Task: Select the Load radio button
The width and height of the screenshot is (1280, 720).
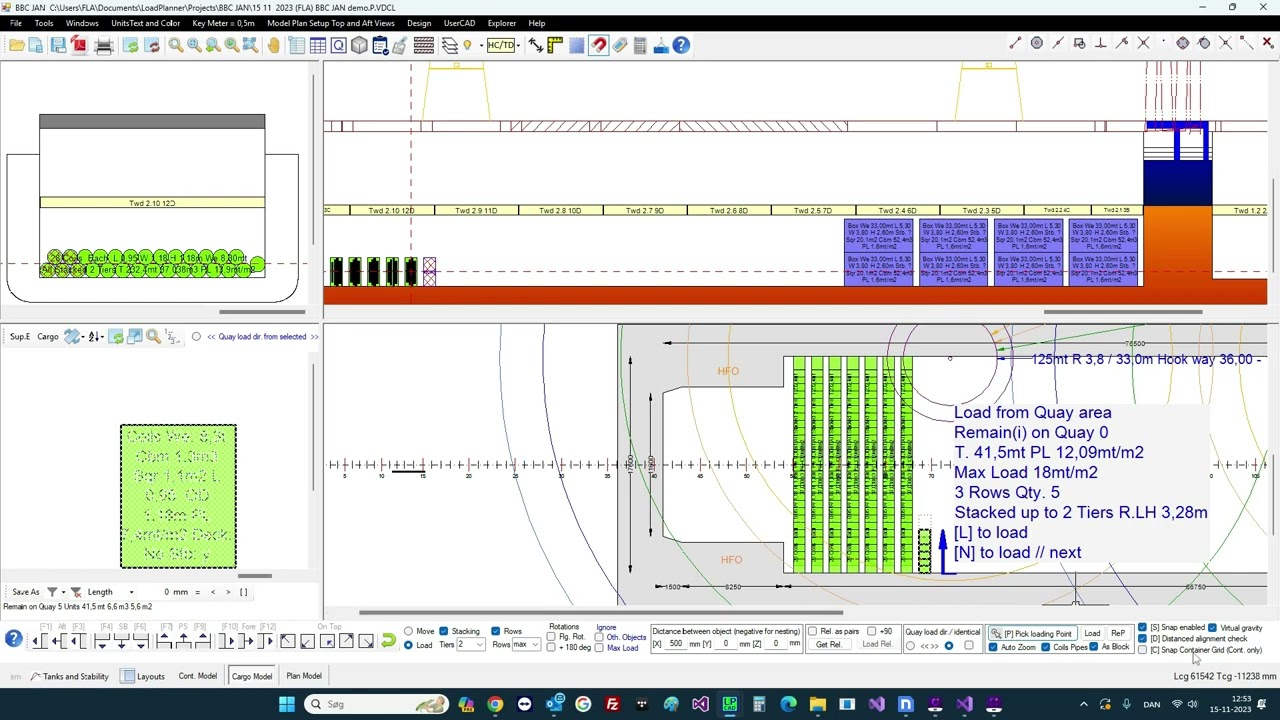Action: 408,645
